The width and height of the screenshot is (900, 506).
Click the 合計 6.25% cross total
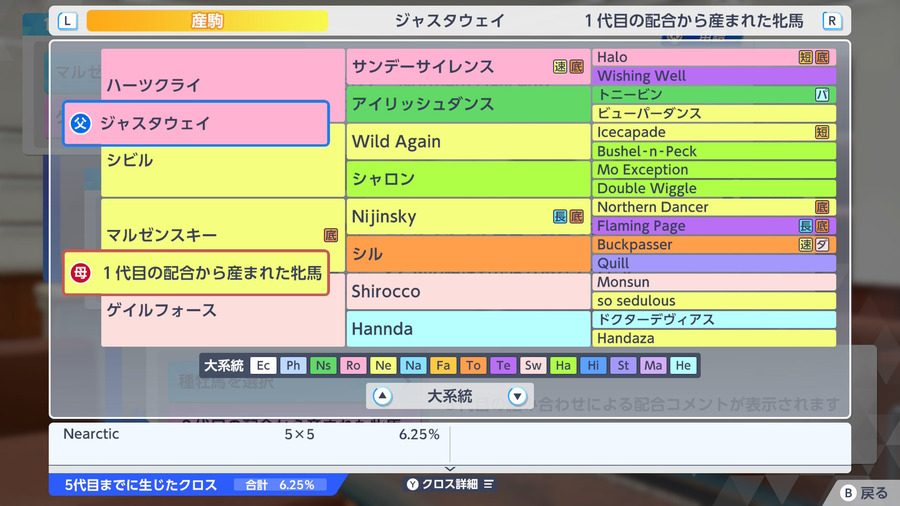click(x=280, y=485)
